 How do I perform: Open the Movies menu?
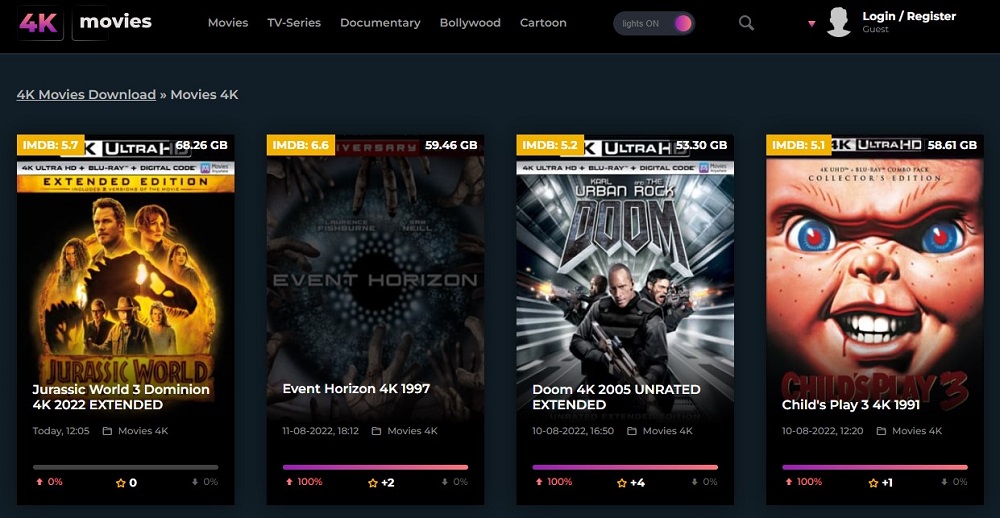pyautogui.click(x=228, y=23)
